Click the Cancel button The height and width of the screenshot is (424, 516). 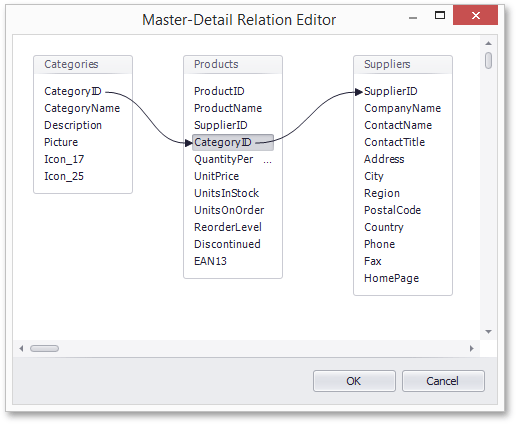click(443, 381)
